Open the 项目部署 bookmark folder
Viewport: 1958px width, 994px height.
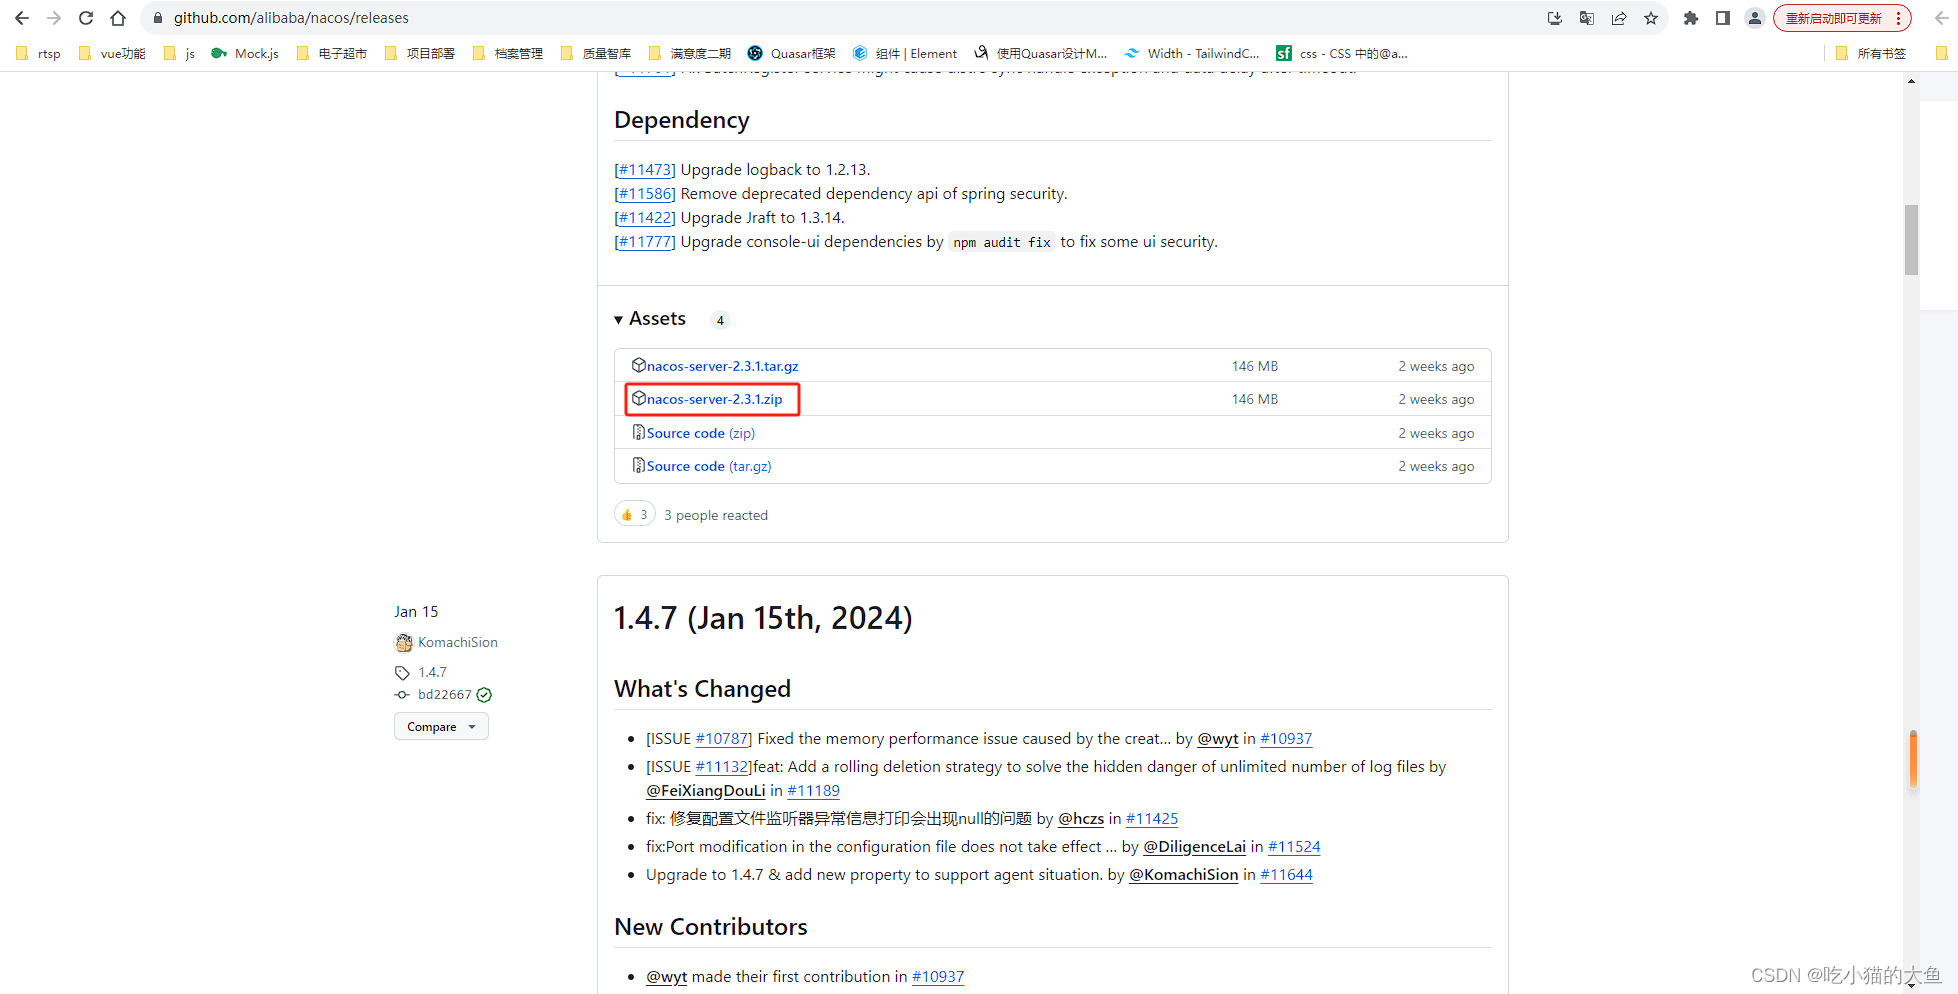coord(420,54)
